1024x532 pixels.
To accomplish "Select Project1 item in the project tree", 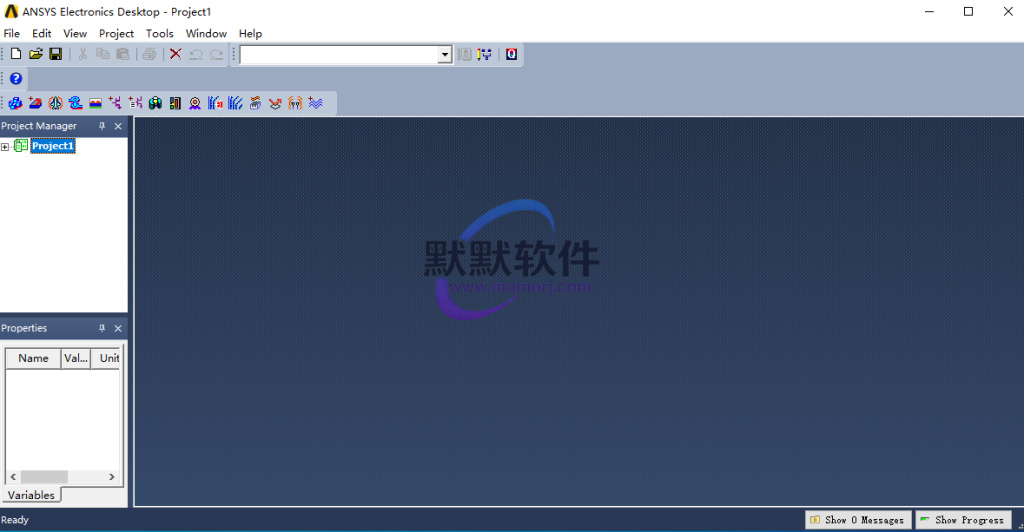I will tap(53, 146).
